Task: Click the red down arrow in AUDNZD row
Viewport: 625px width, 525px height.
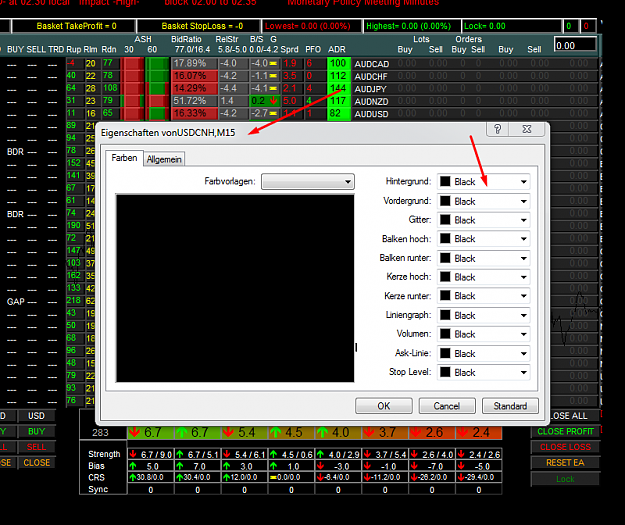Action: (273, 101)
